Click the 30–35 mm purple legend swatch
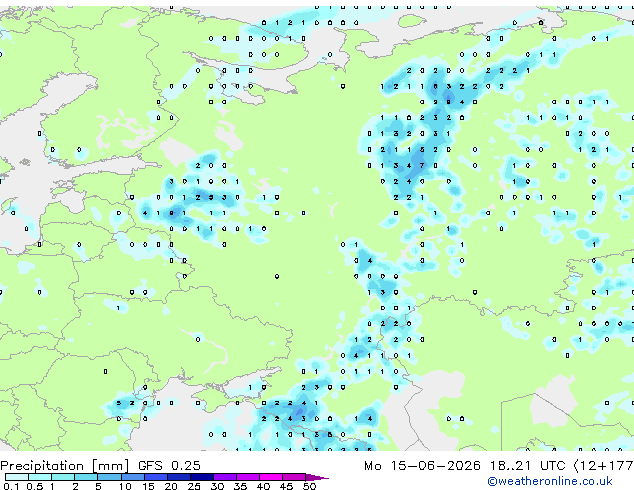 (x=225, y=477)
